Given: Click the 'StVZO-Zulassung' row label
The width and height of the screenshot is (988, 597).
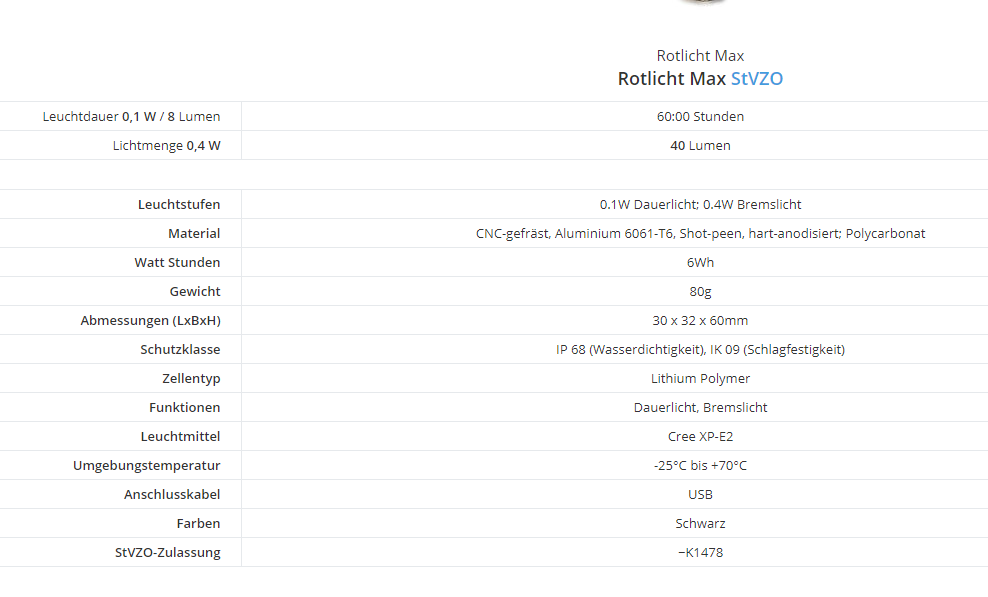Looking at the screenshot, I should pos(168,553).
